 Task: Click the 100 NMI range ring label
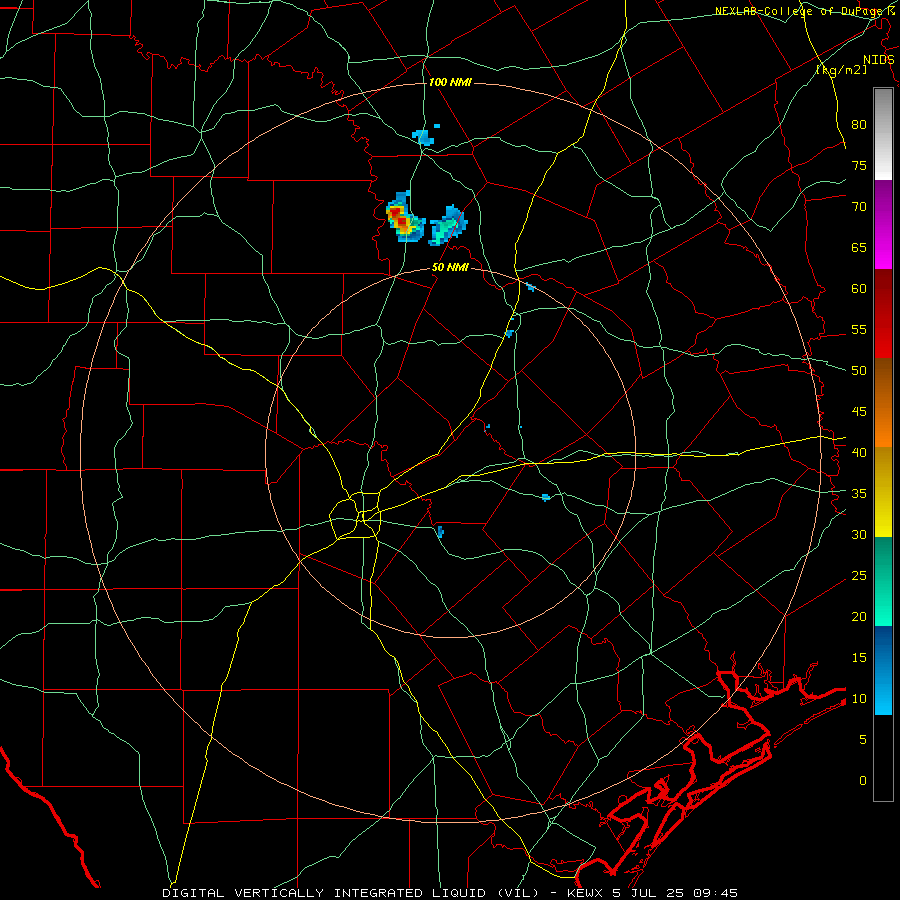450,83
